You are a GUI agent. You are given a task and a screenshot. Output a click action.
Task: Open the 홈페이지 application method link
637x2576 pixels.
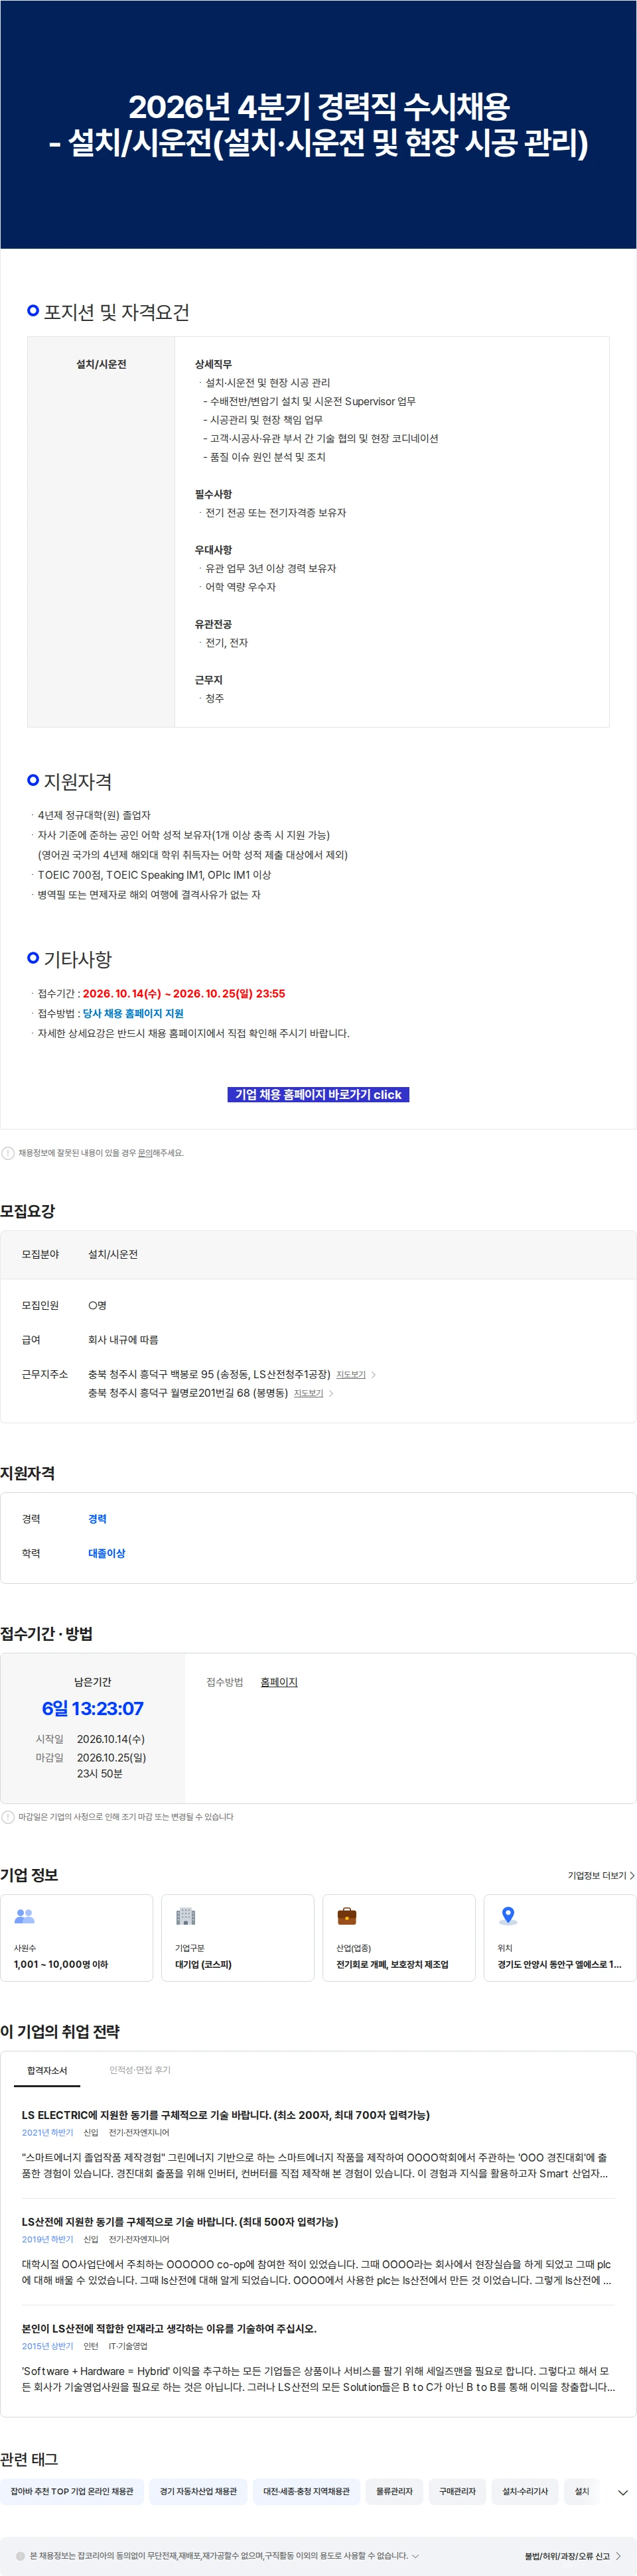click(x=279, y=1682)
